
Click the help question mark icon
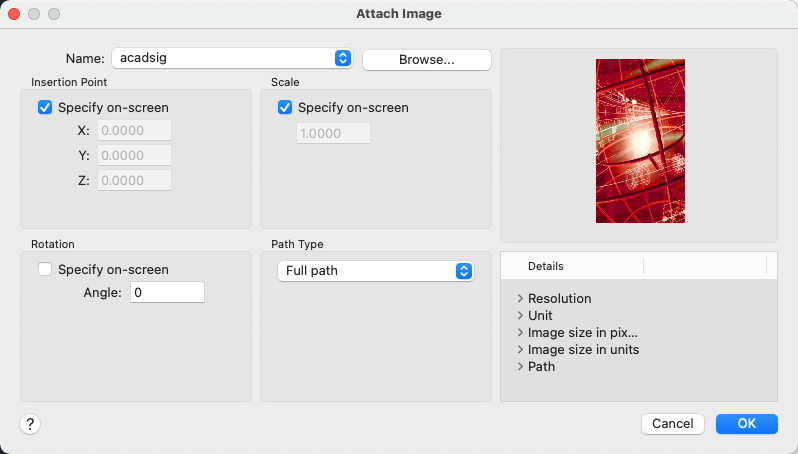click(x=30, y=424)
